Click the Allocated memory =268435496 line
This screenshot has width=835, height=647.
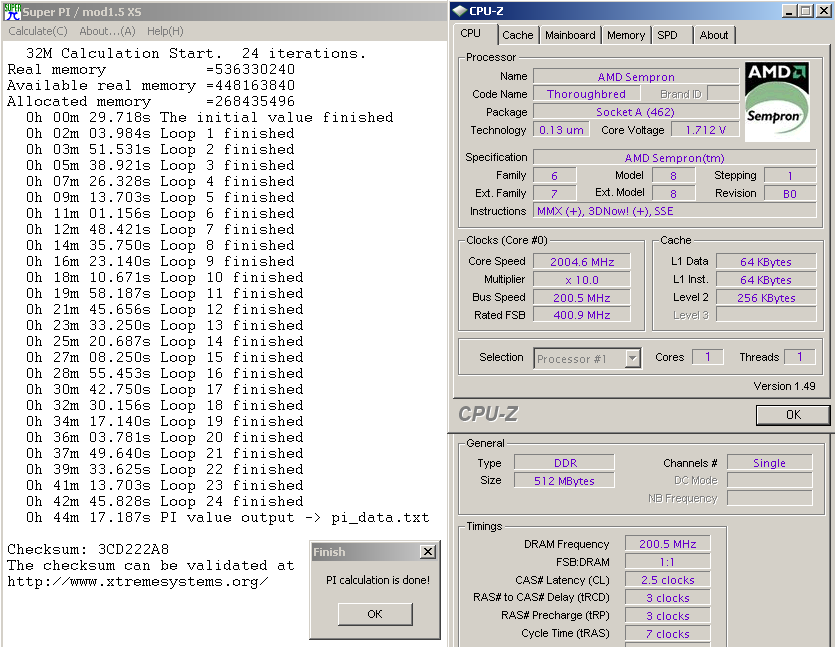[151, 101]
